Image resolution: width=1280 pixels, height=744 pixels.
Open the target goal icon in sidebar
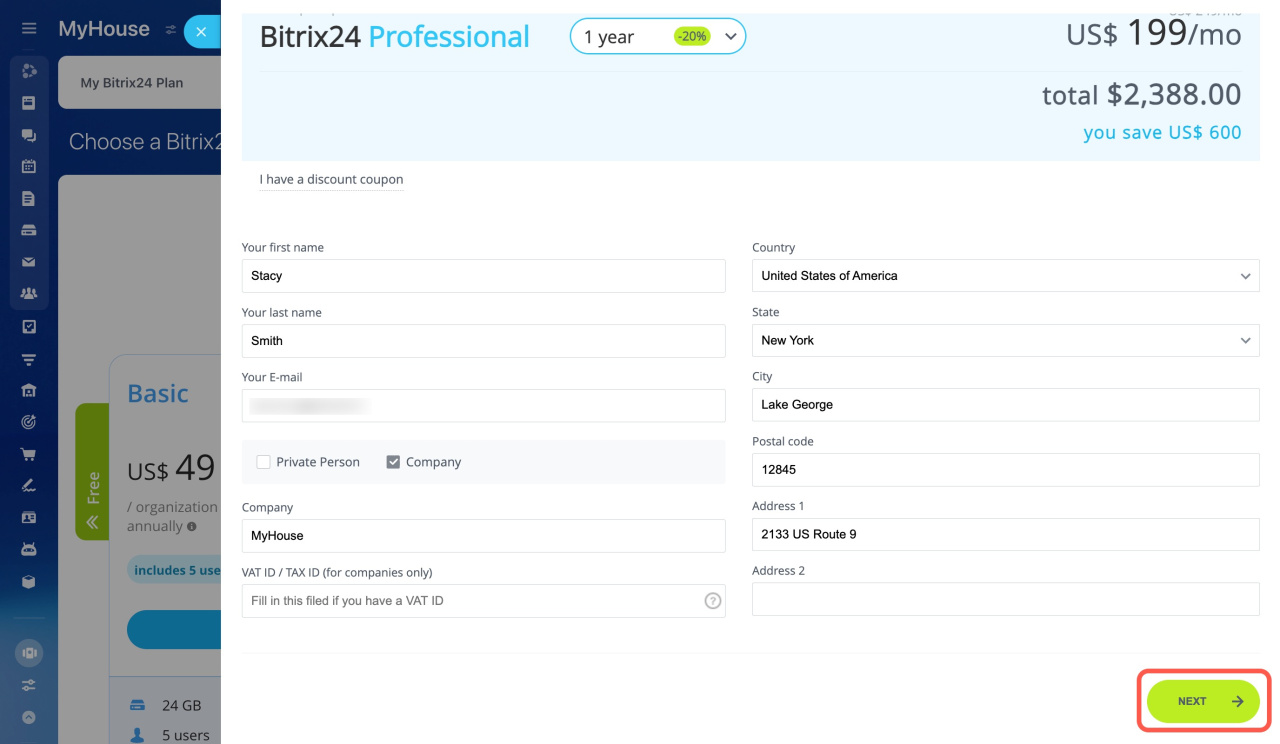(x=29, y=422)
